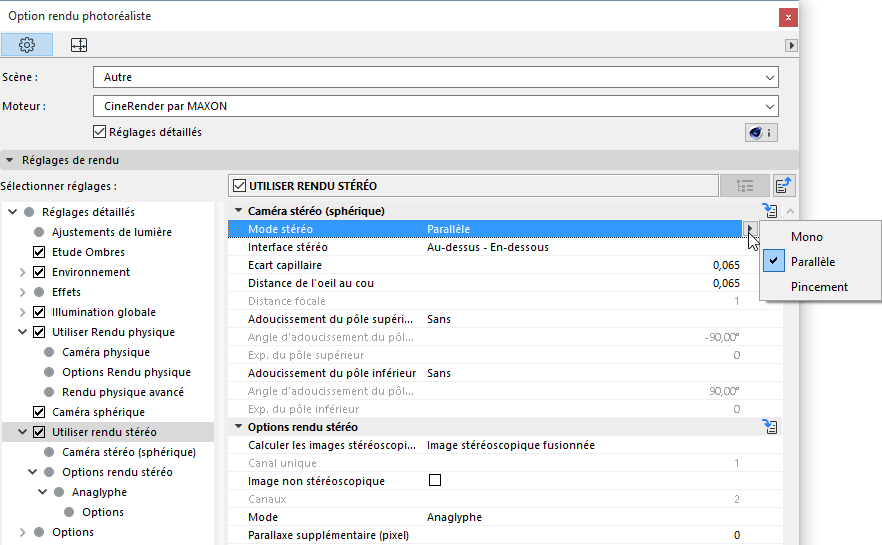Select Rendu physique avancé in tree
882x545 pixels.
coord(123,392)
